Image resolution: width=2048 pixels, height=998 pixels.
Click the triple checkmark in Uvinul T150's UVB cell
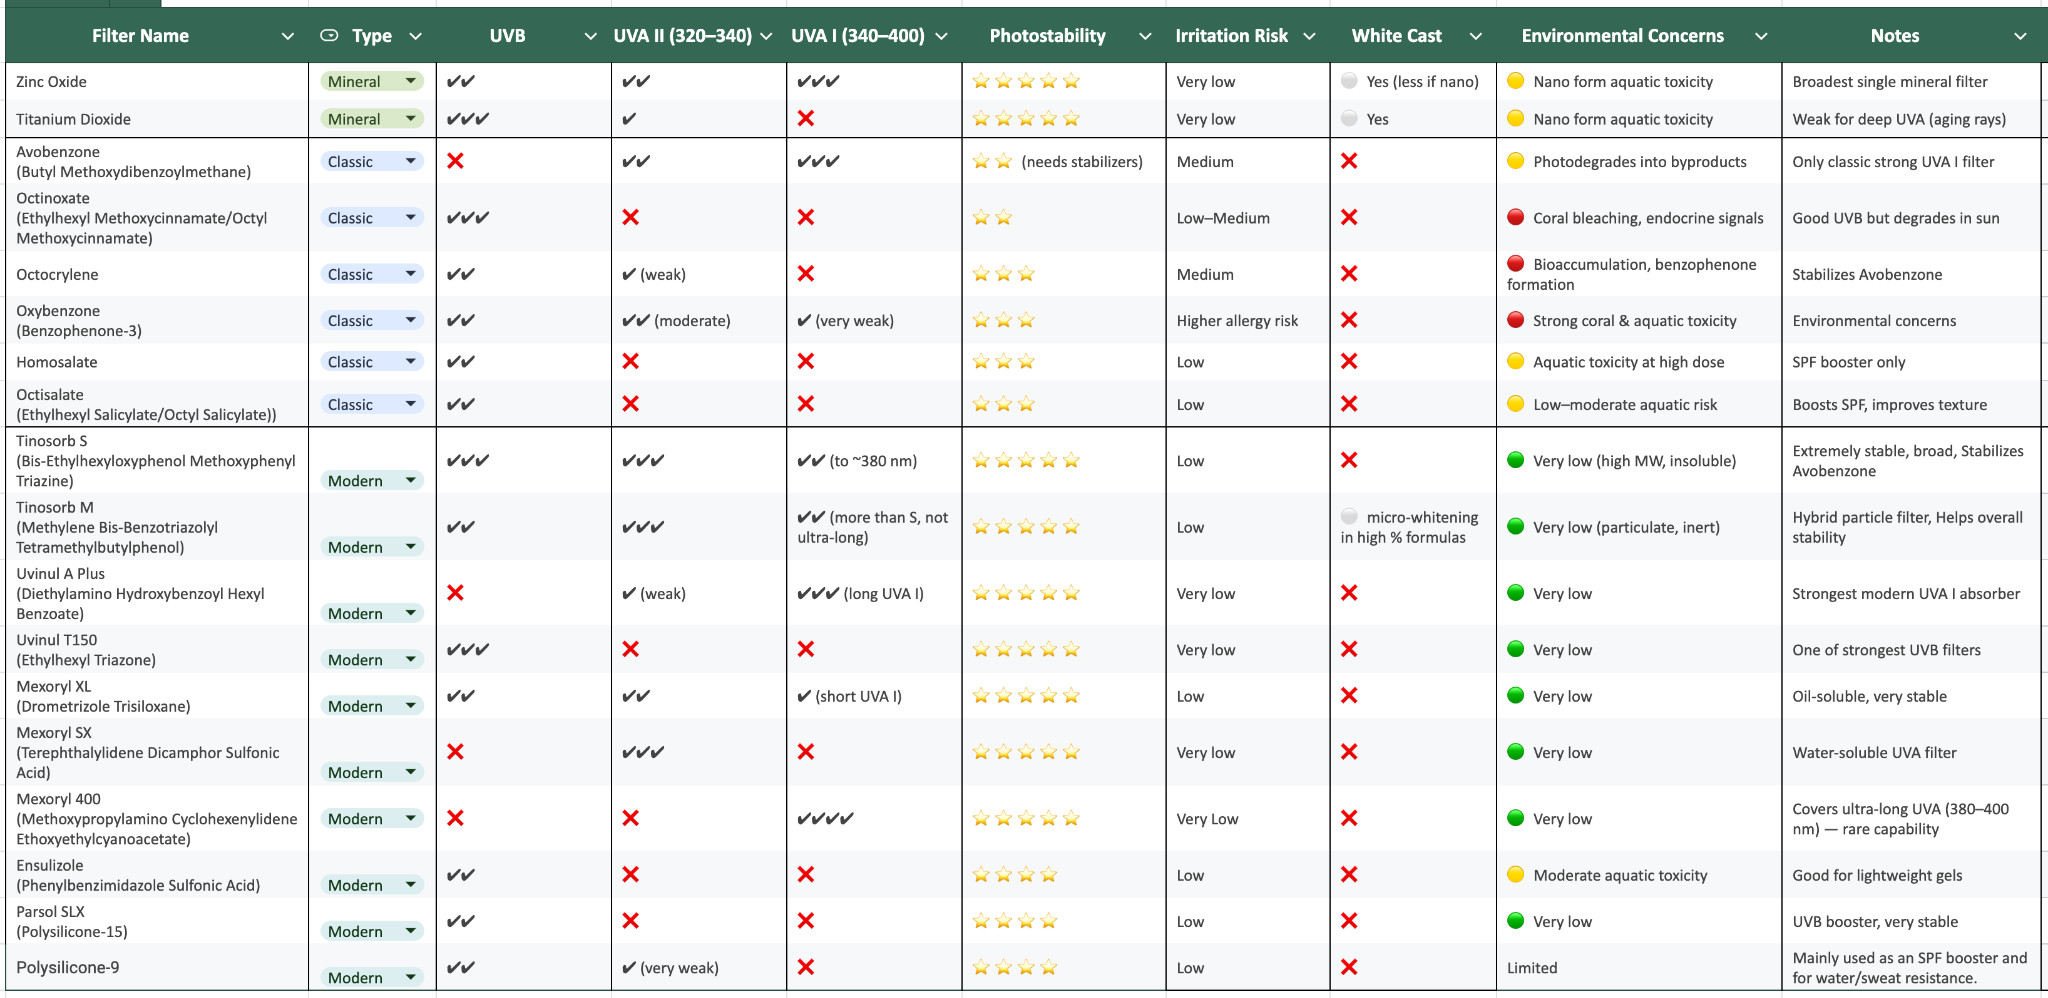tap(468, 650)
